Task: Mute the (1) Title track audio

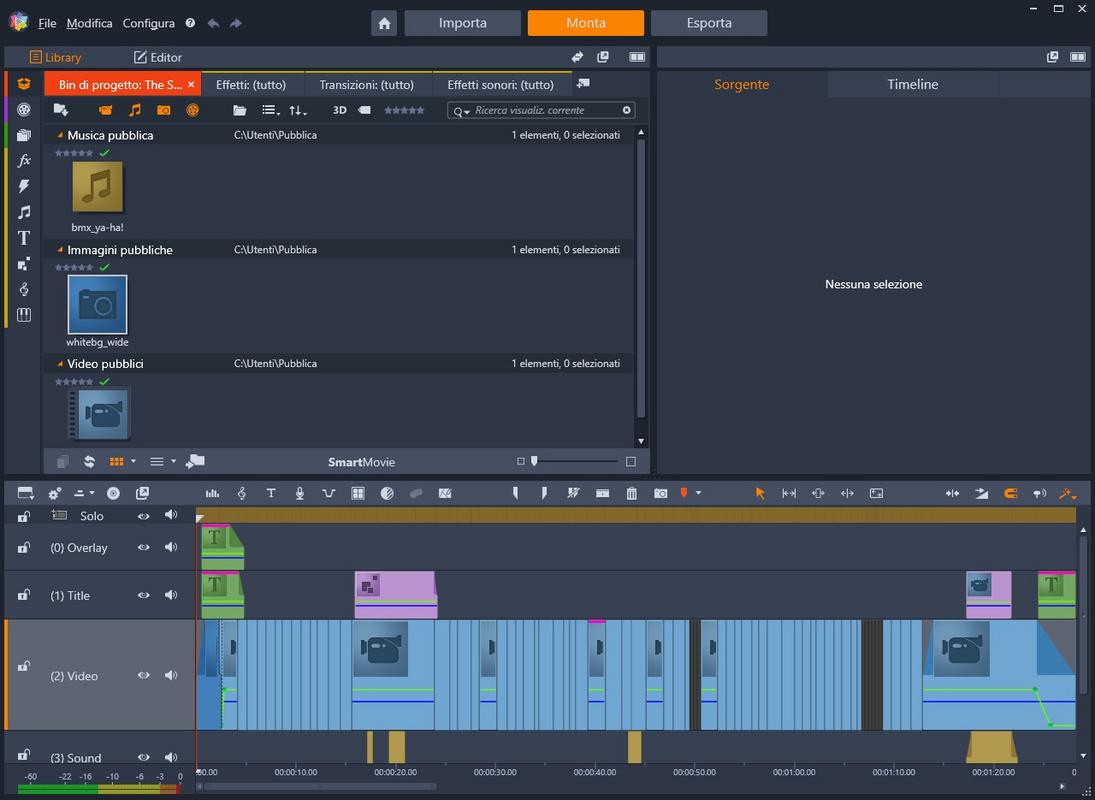Action: click(x=171, y=595)
